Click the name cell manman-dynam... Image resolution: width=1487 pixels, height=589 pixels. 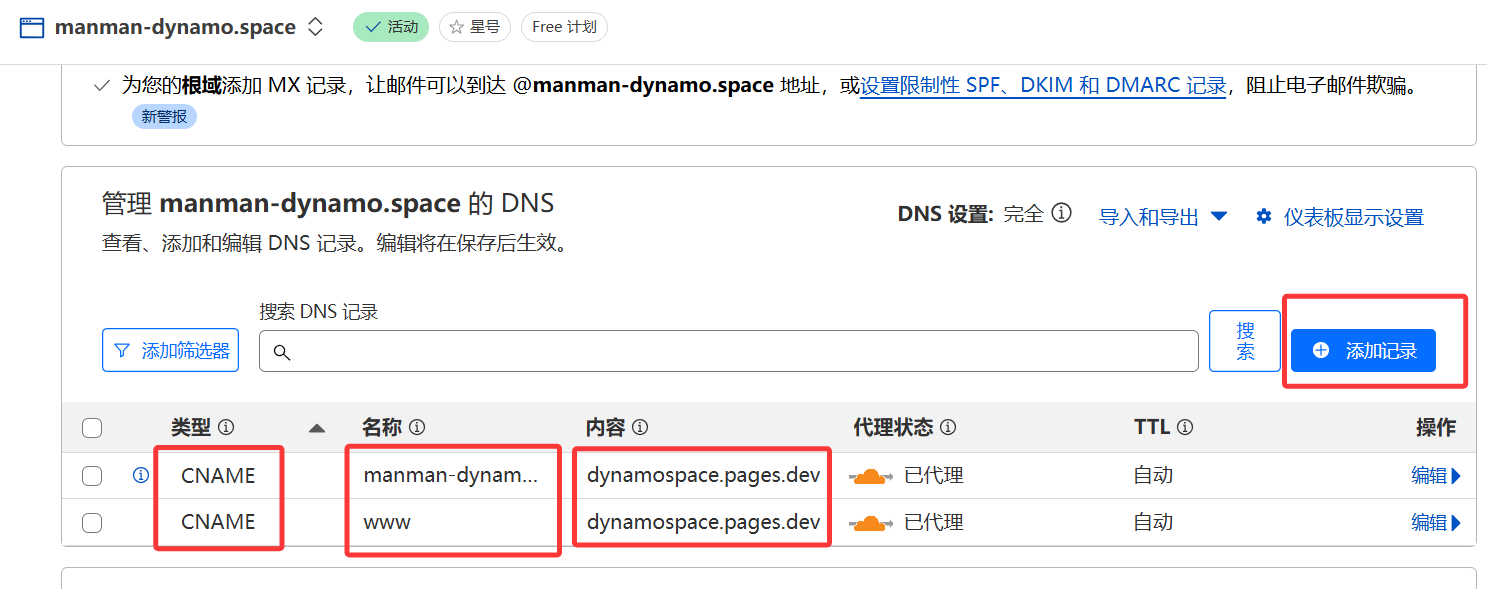coord(451,476)
